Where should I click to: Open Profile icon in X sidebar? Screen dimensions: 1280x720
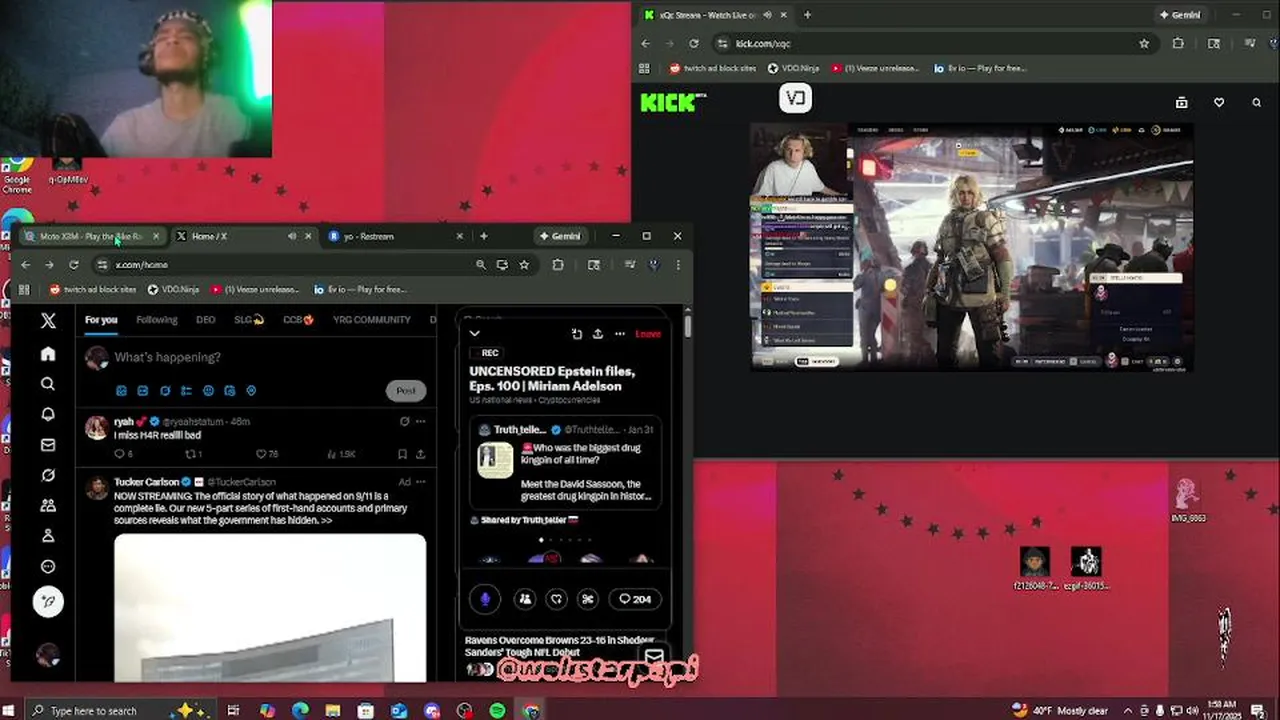47,536
